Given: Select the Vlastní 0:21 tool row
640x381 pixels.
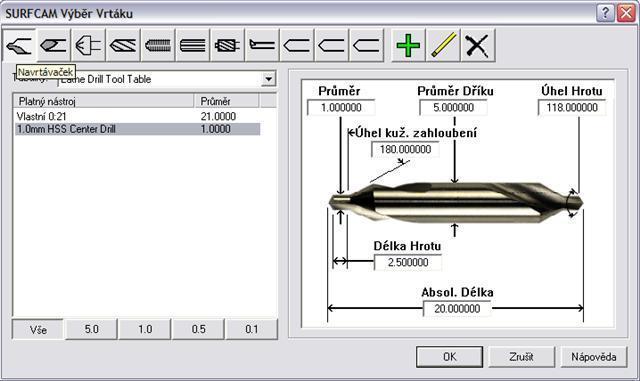Looking at the screenshot, I should pos(137,116).
